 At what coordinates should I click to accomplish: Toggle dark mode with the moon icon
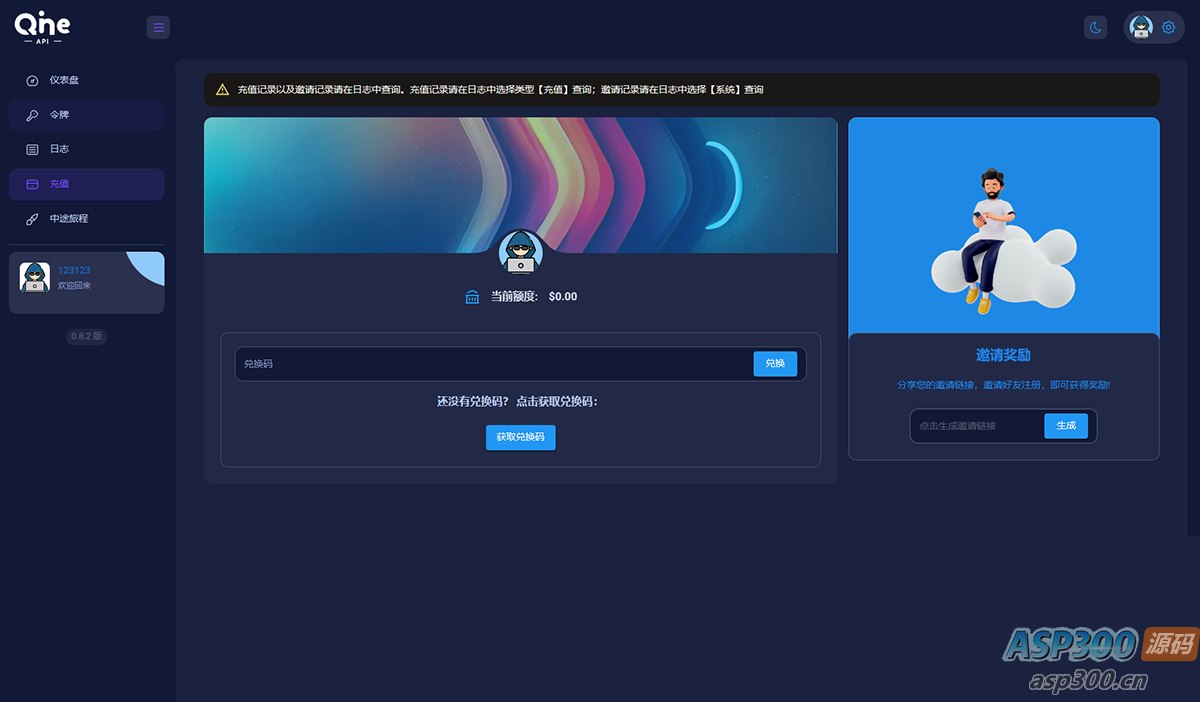coord(1095,27)
